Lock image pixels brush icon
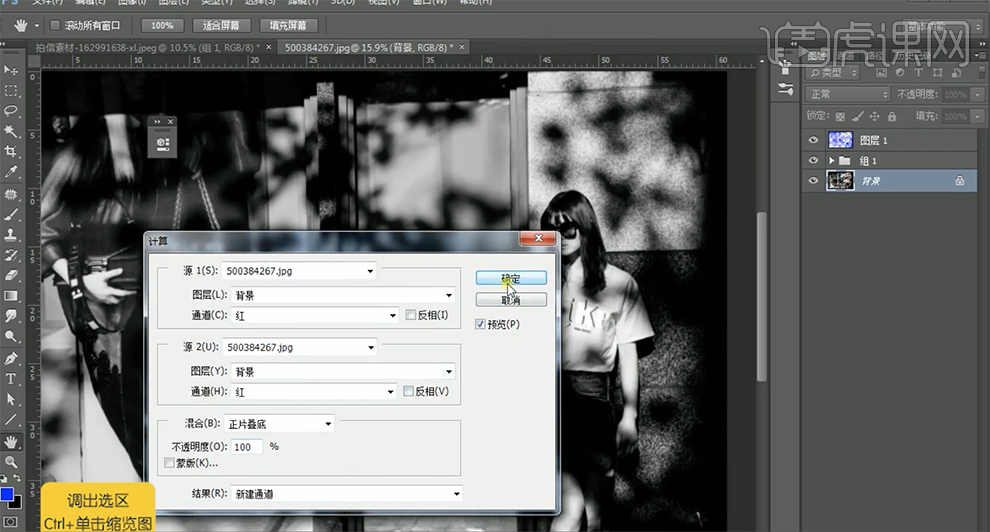Viewport: 990px width, 532px height. pyautogui.click(x=857, y=116)
